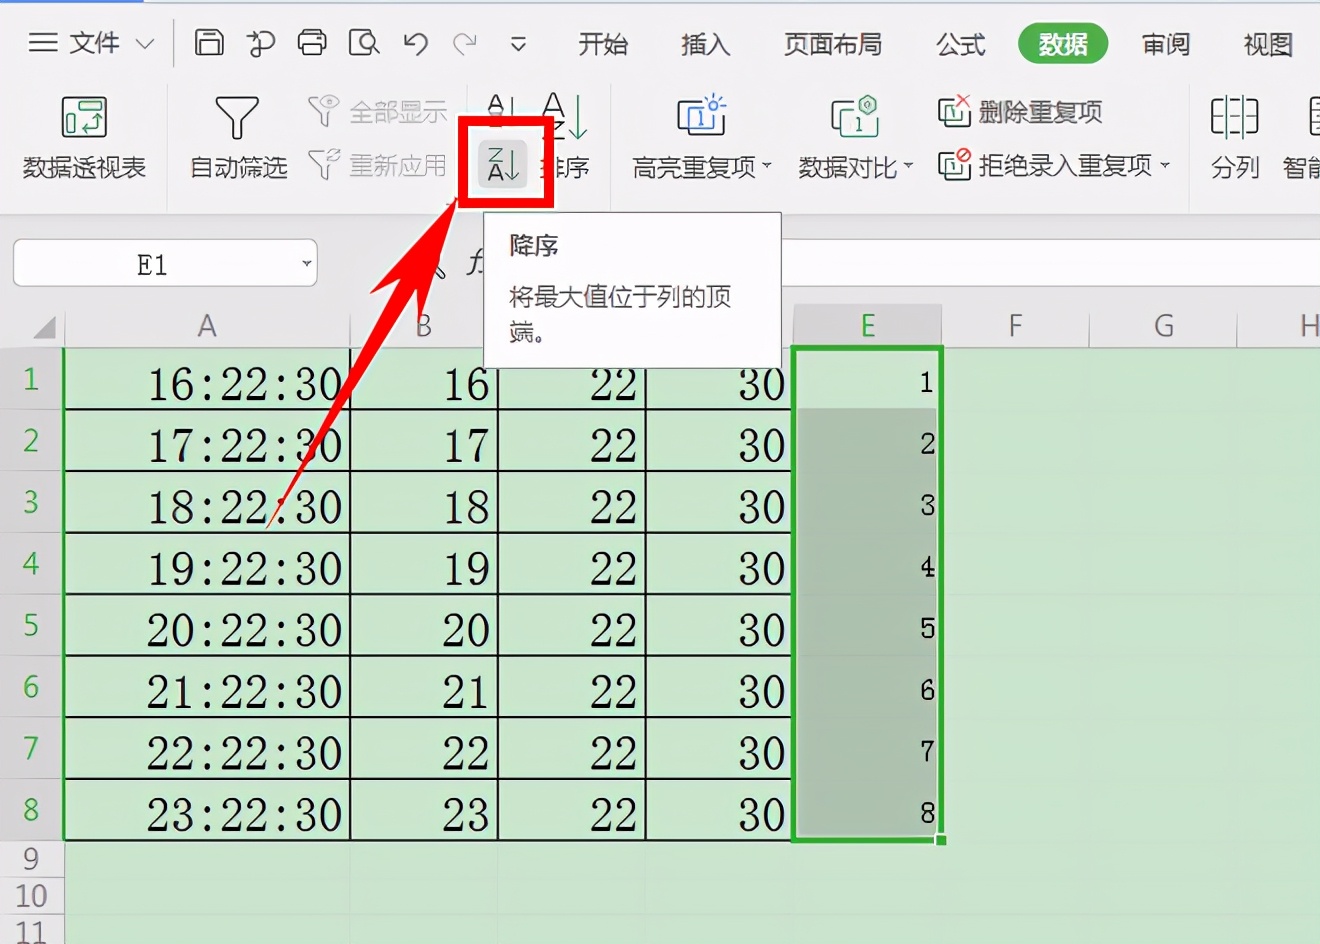1320x944 pixels.
Task: Click cell B4 with value 19
Action: [424, 564]
